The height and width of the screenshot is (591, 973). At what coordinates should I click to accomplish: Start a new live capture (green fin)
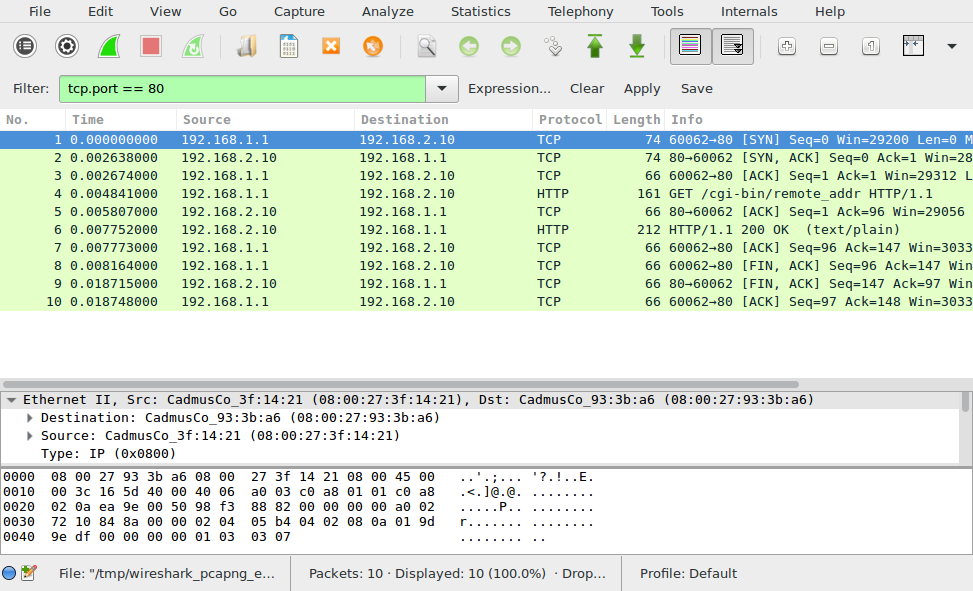[x=109, y=46]
